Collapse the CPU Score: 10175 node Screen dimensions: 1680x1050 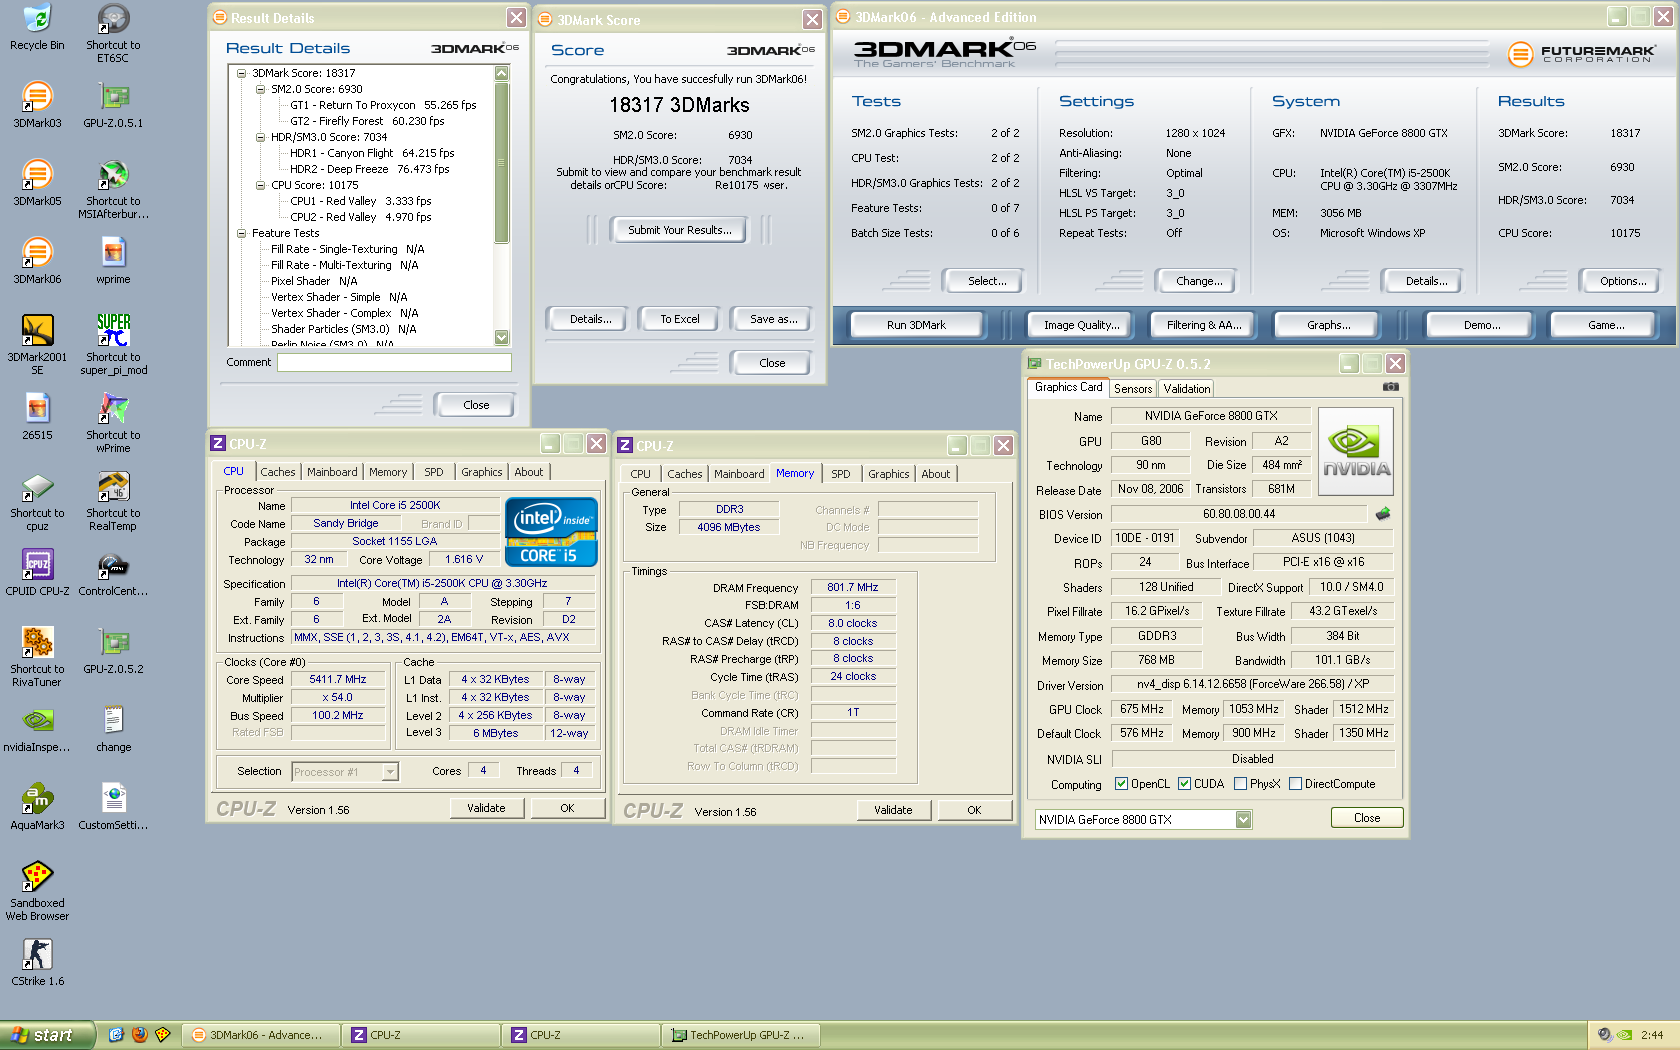coord(260,185)
